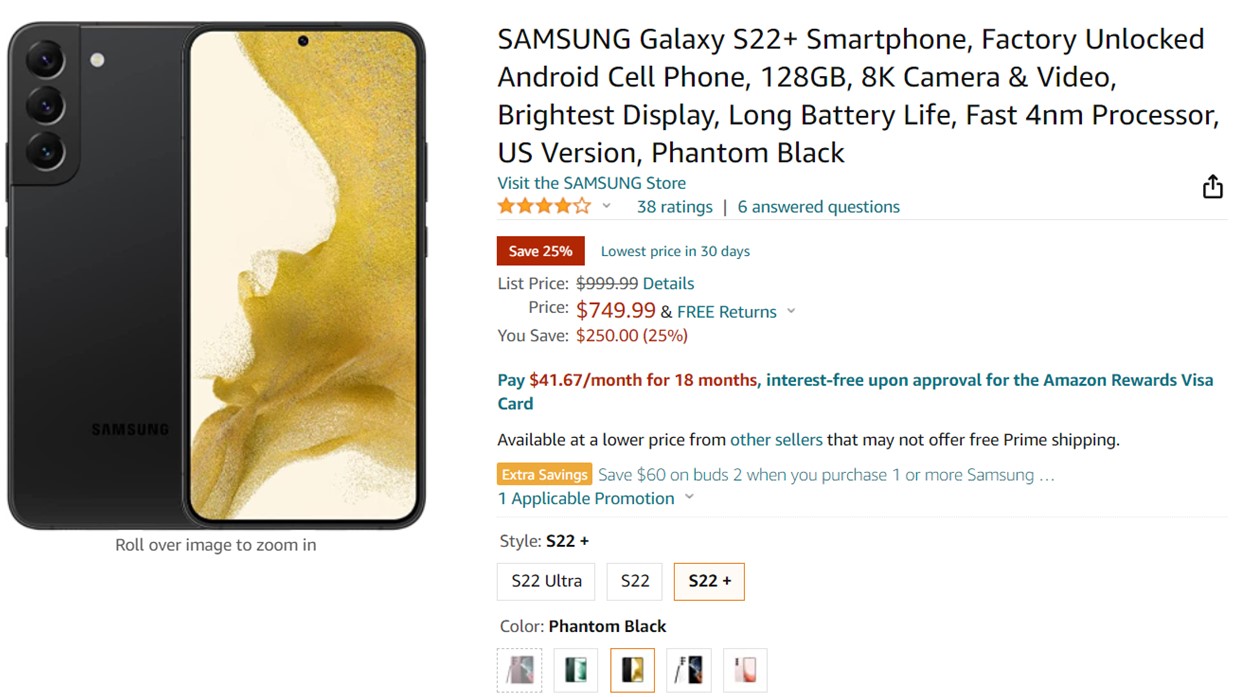Select the Phantom Black color swatch

(x=633, y=670)
